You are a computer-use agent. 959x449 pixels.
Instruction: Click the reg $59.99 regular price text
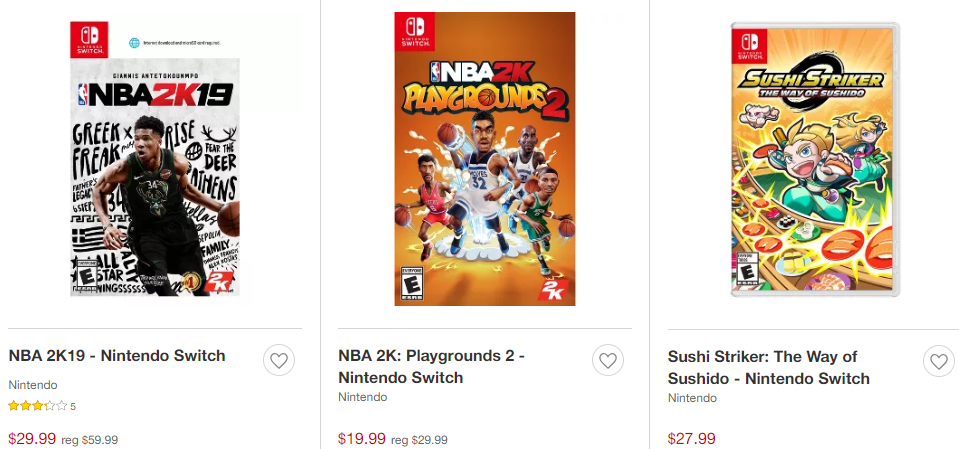(90, 439)
